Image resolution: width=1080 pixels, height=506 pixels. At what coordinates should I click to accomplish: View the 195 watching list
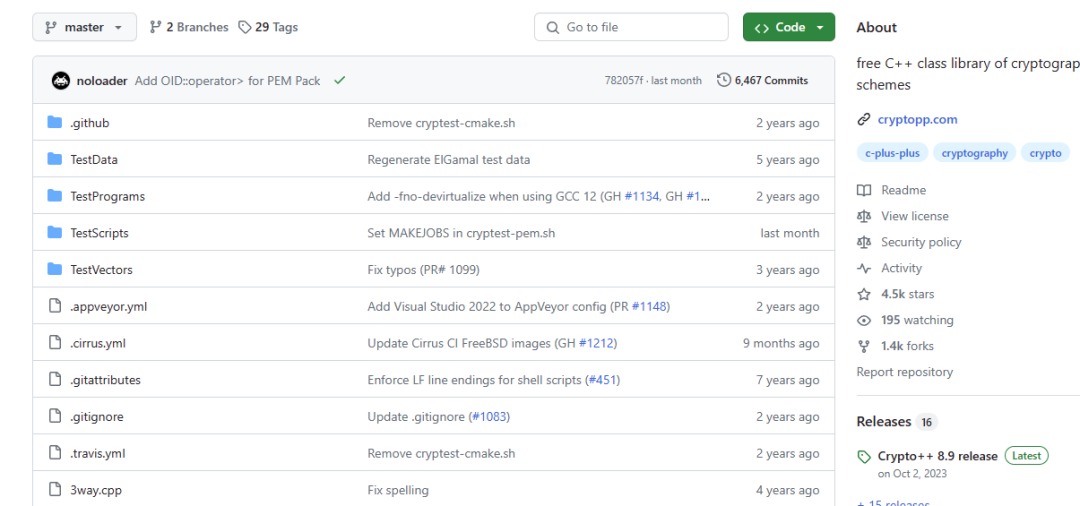[x=917, y=320]
